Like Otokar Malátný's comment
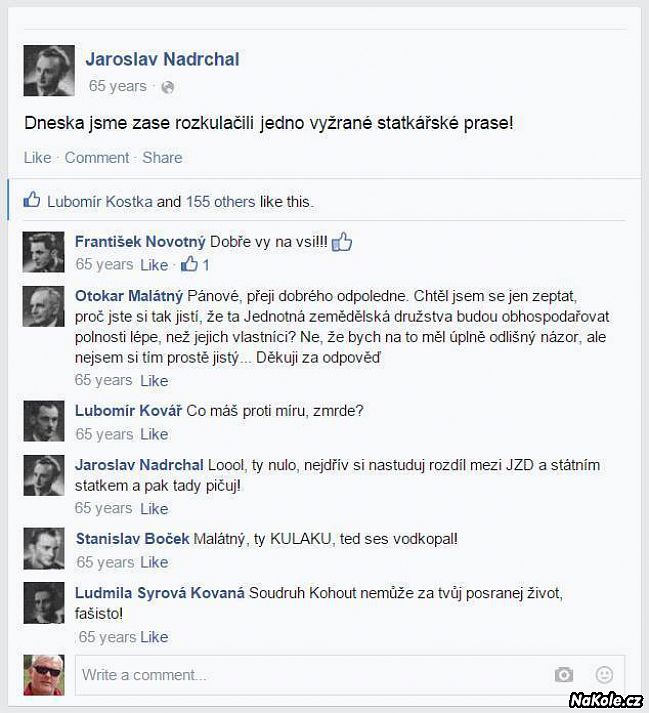The image size is (649, 713). pos(154,381)
